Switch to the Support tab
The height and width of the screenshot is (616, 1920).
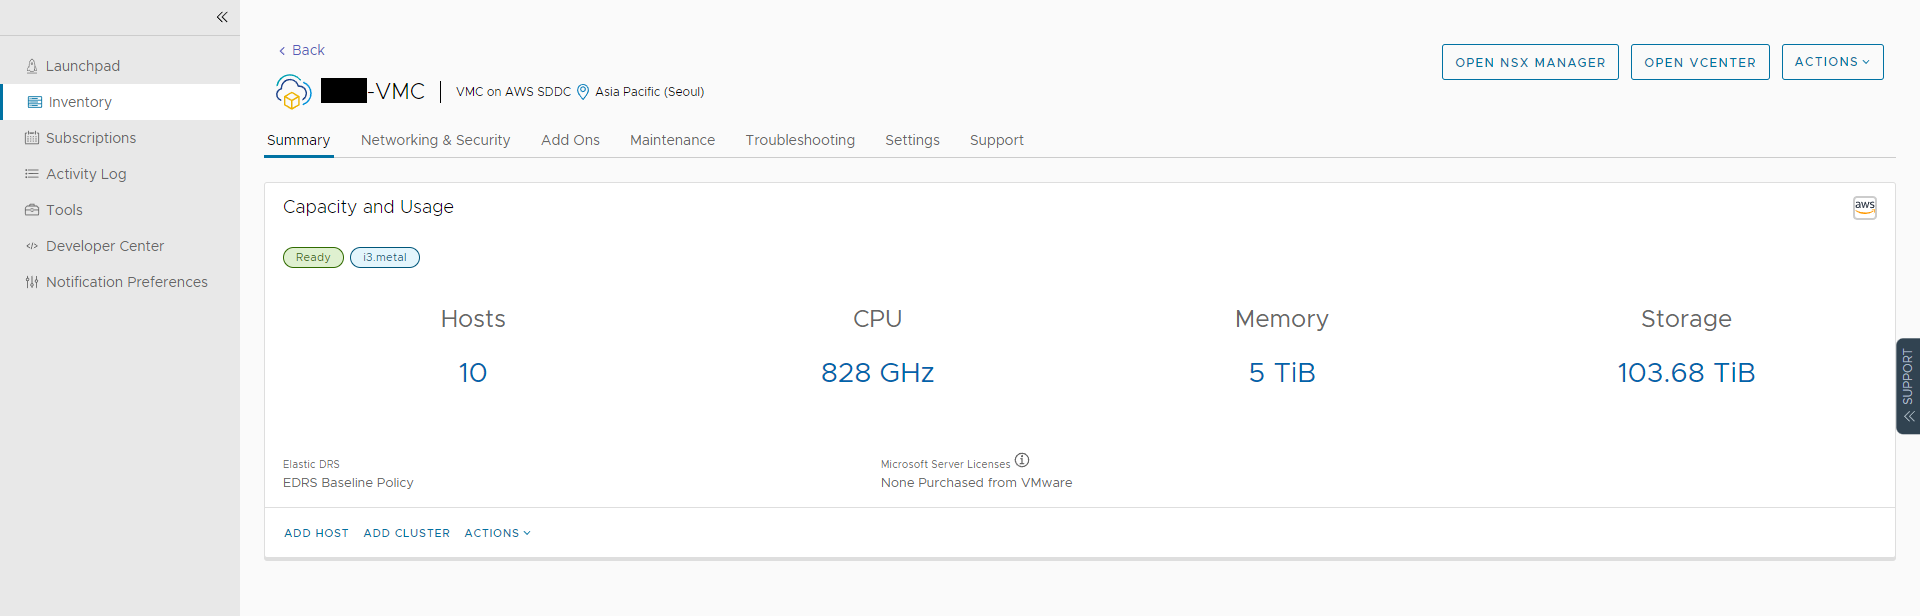point(996,140)
